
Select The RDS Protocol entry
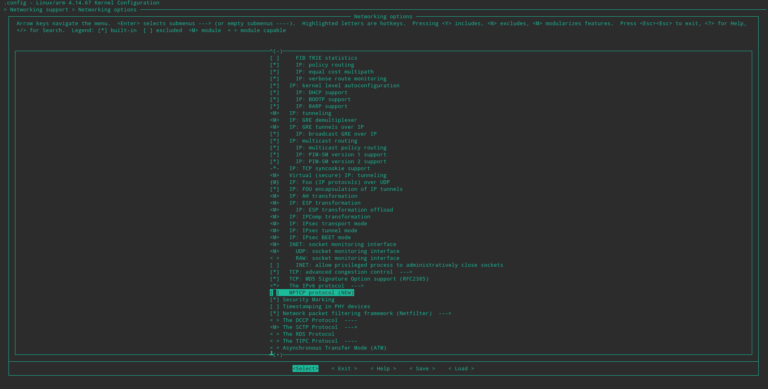pyautogui.click(x=302, y=334)
